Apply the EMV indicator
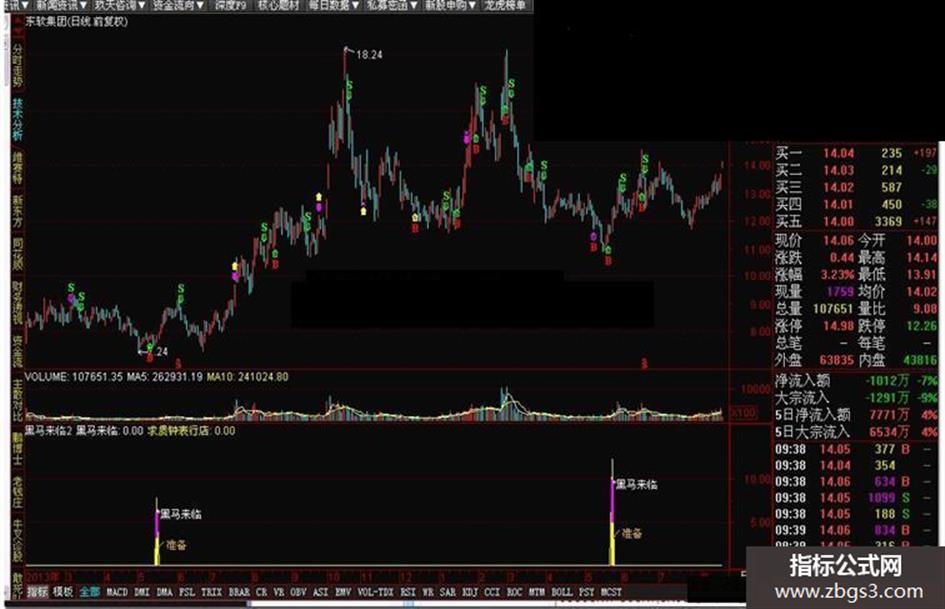Screen dimensions: 945x609 (343, 592)
